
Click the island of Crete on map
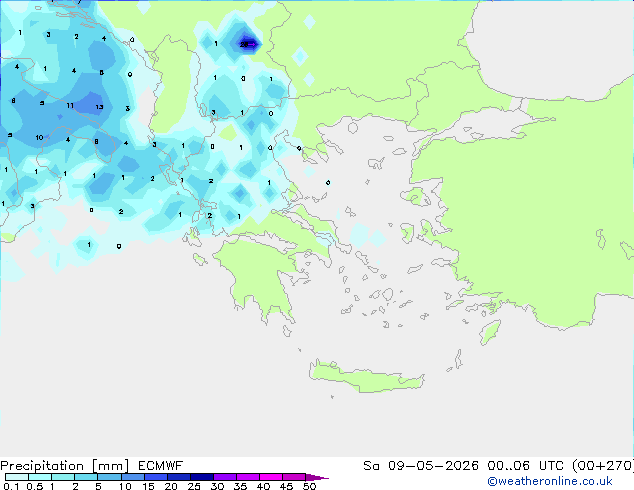(x=366, y=377)
